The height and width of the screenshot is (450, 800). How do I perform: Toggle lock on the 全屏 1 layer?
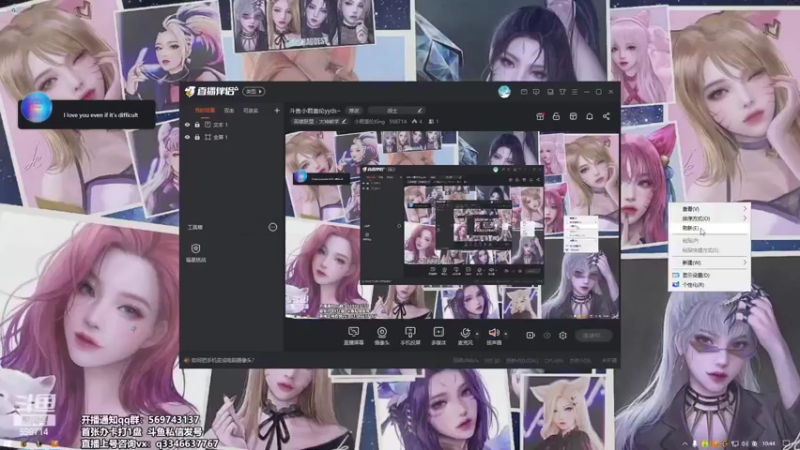pos(197,137)
